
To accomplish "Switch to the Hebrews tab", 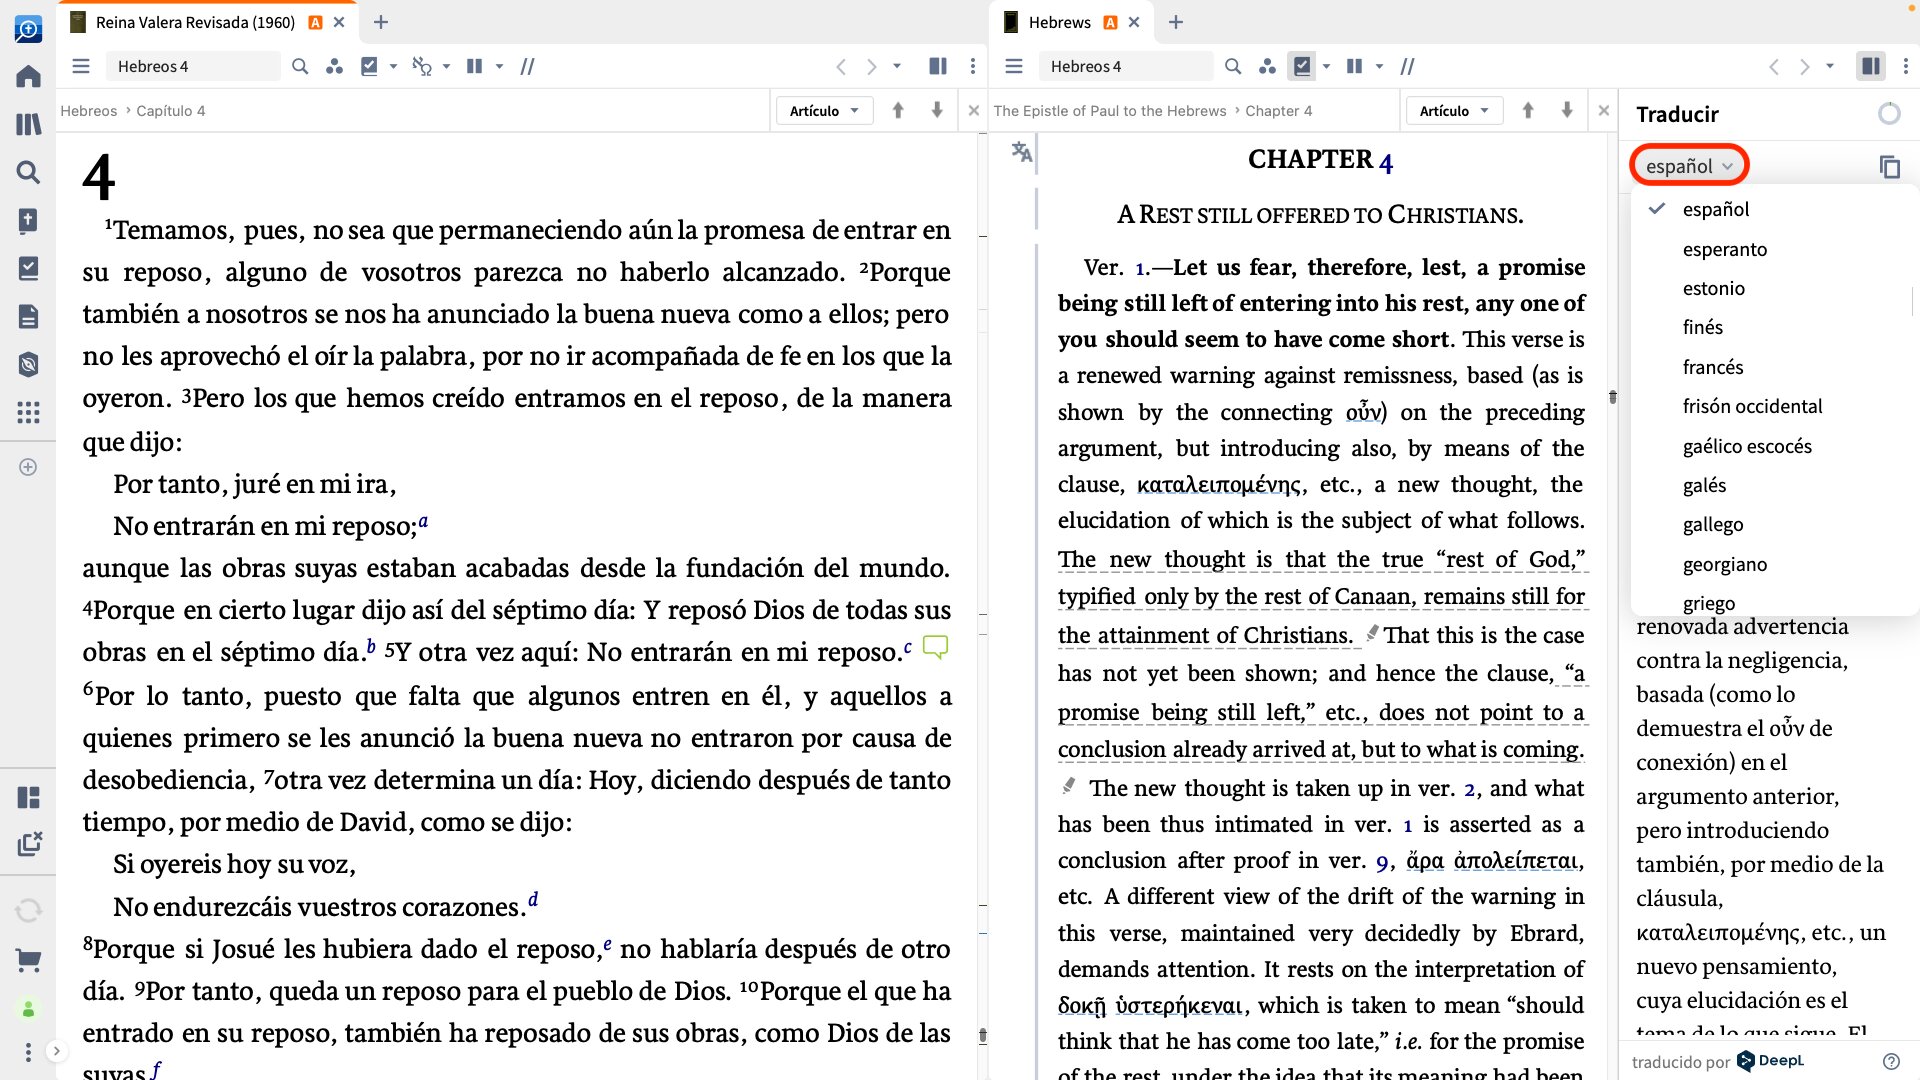I will 1059,22.
